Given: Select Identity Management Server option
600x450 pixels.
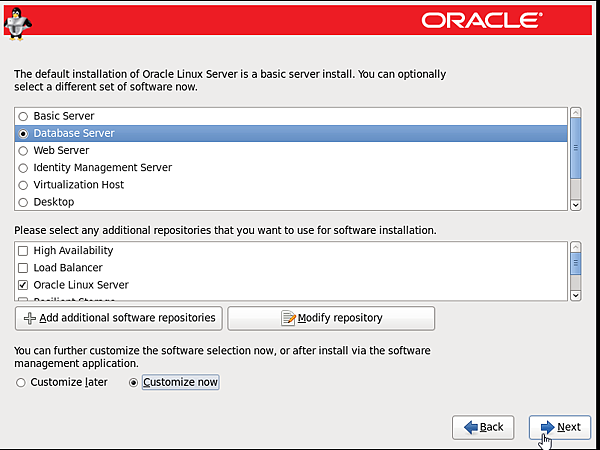Looking at the screenshot, I should (23, 168).
